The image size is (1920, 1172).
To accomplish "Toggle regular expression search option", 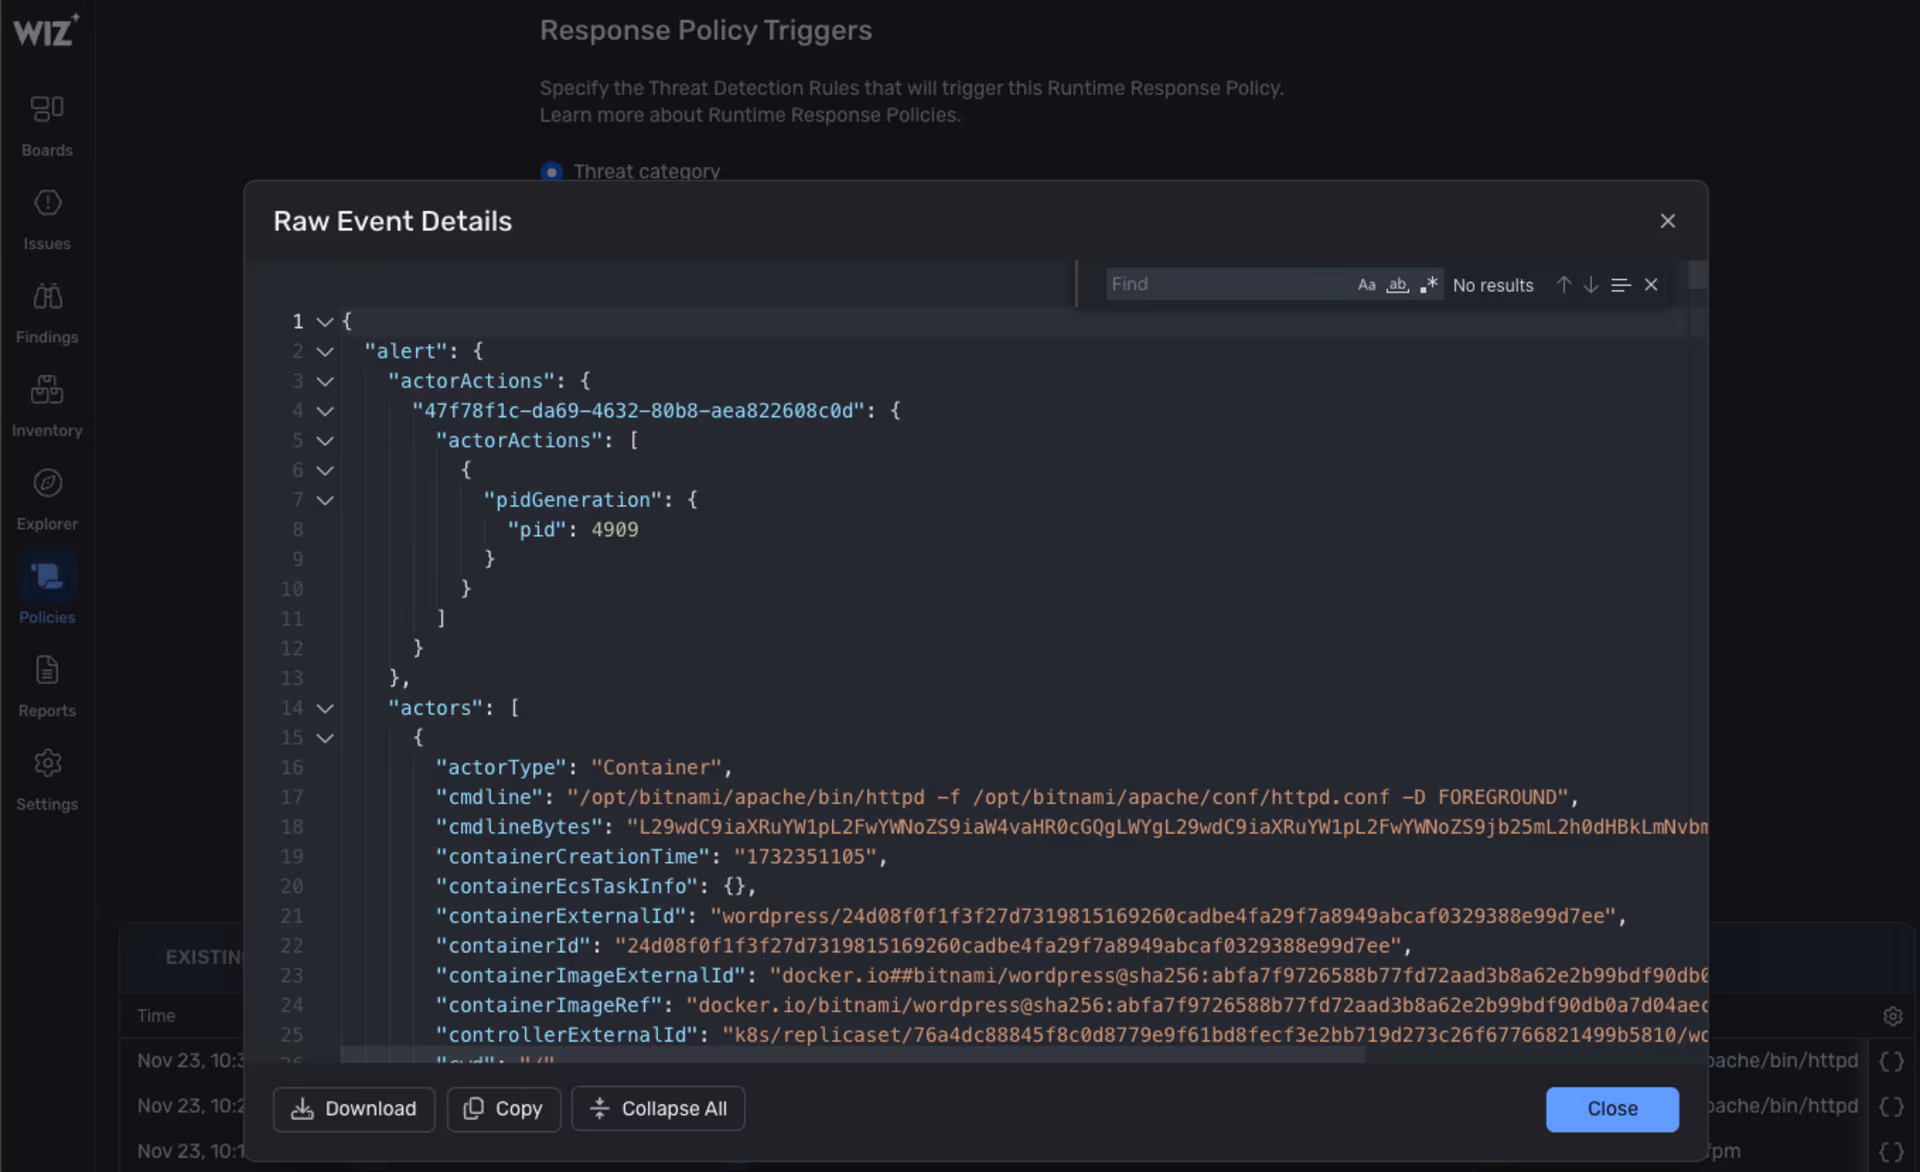I will click(x=1428, y=285).
